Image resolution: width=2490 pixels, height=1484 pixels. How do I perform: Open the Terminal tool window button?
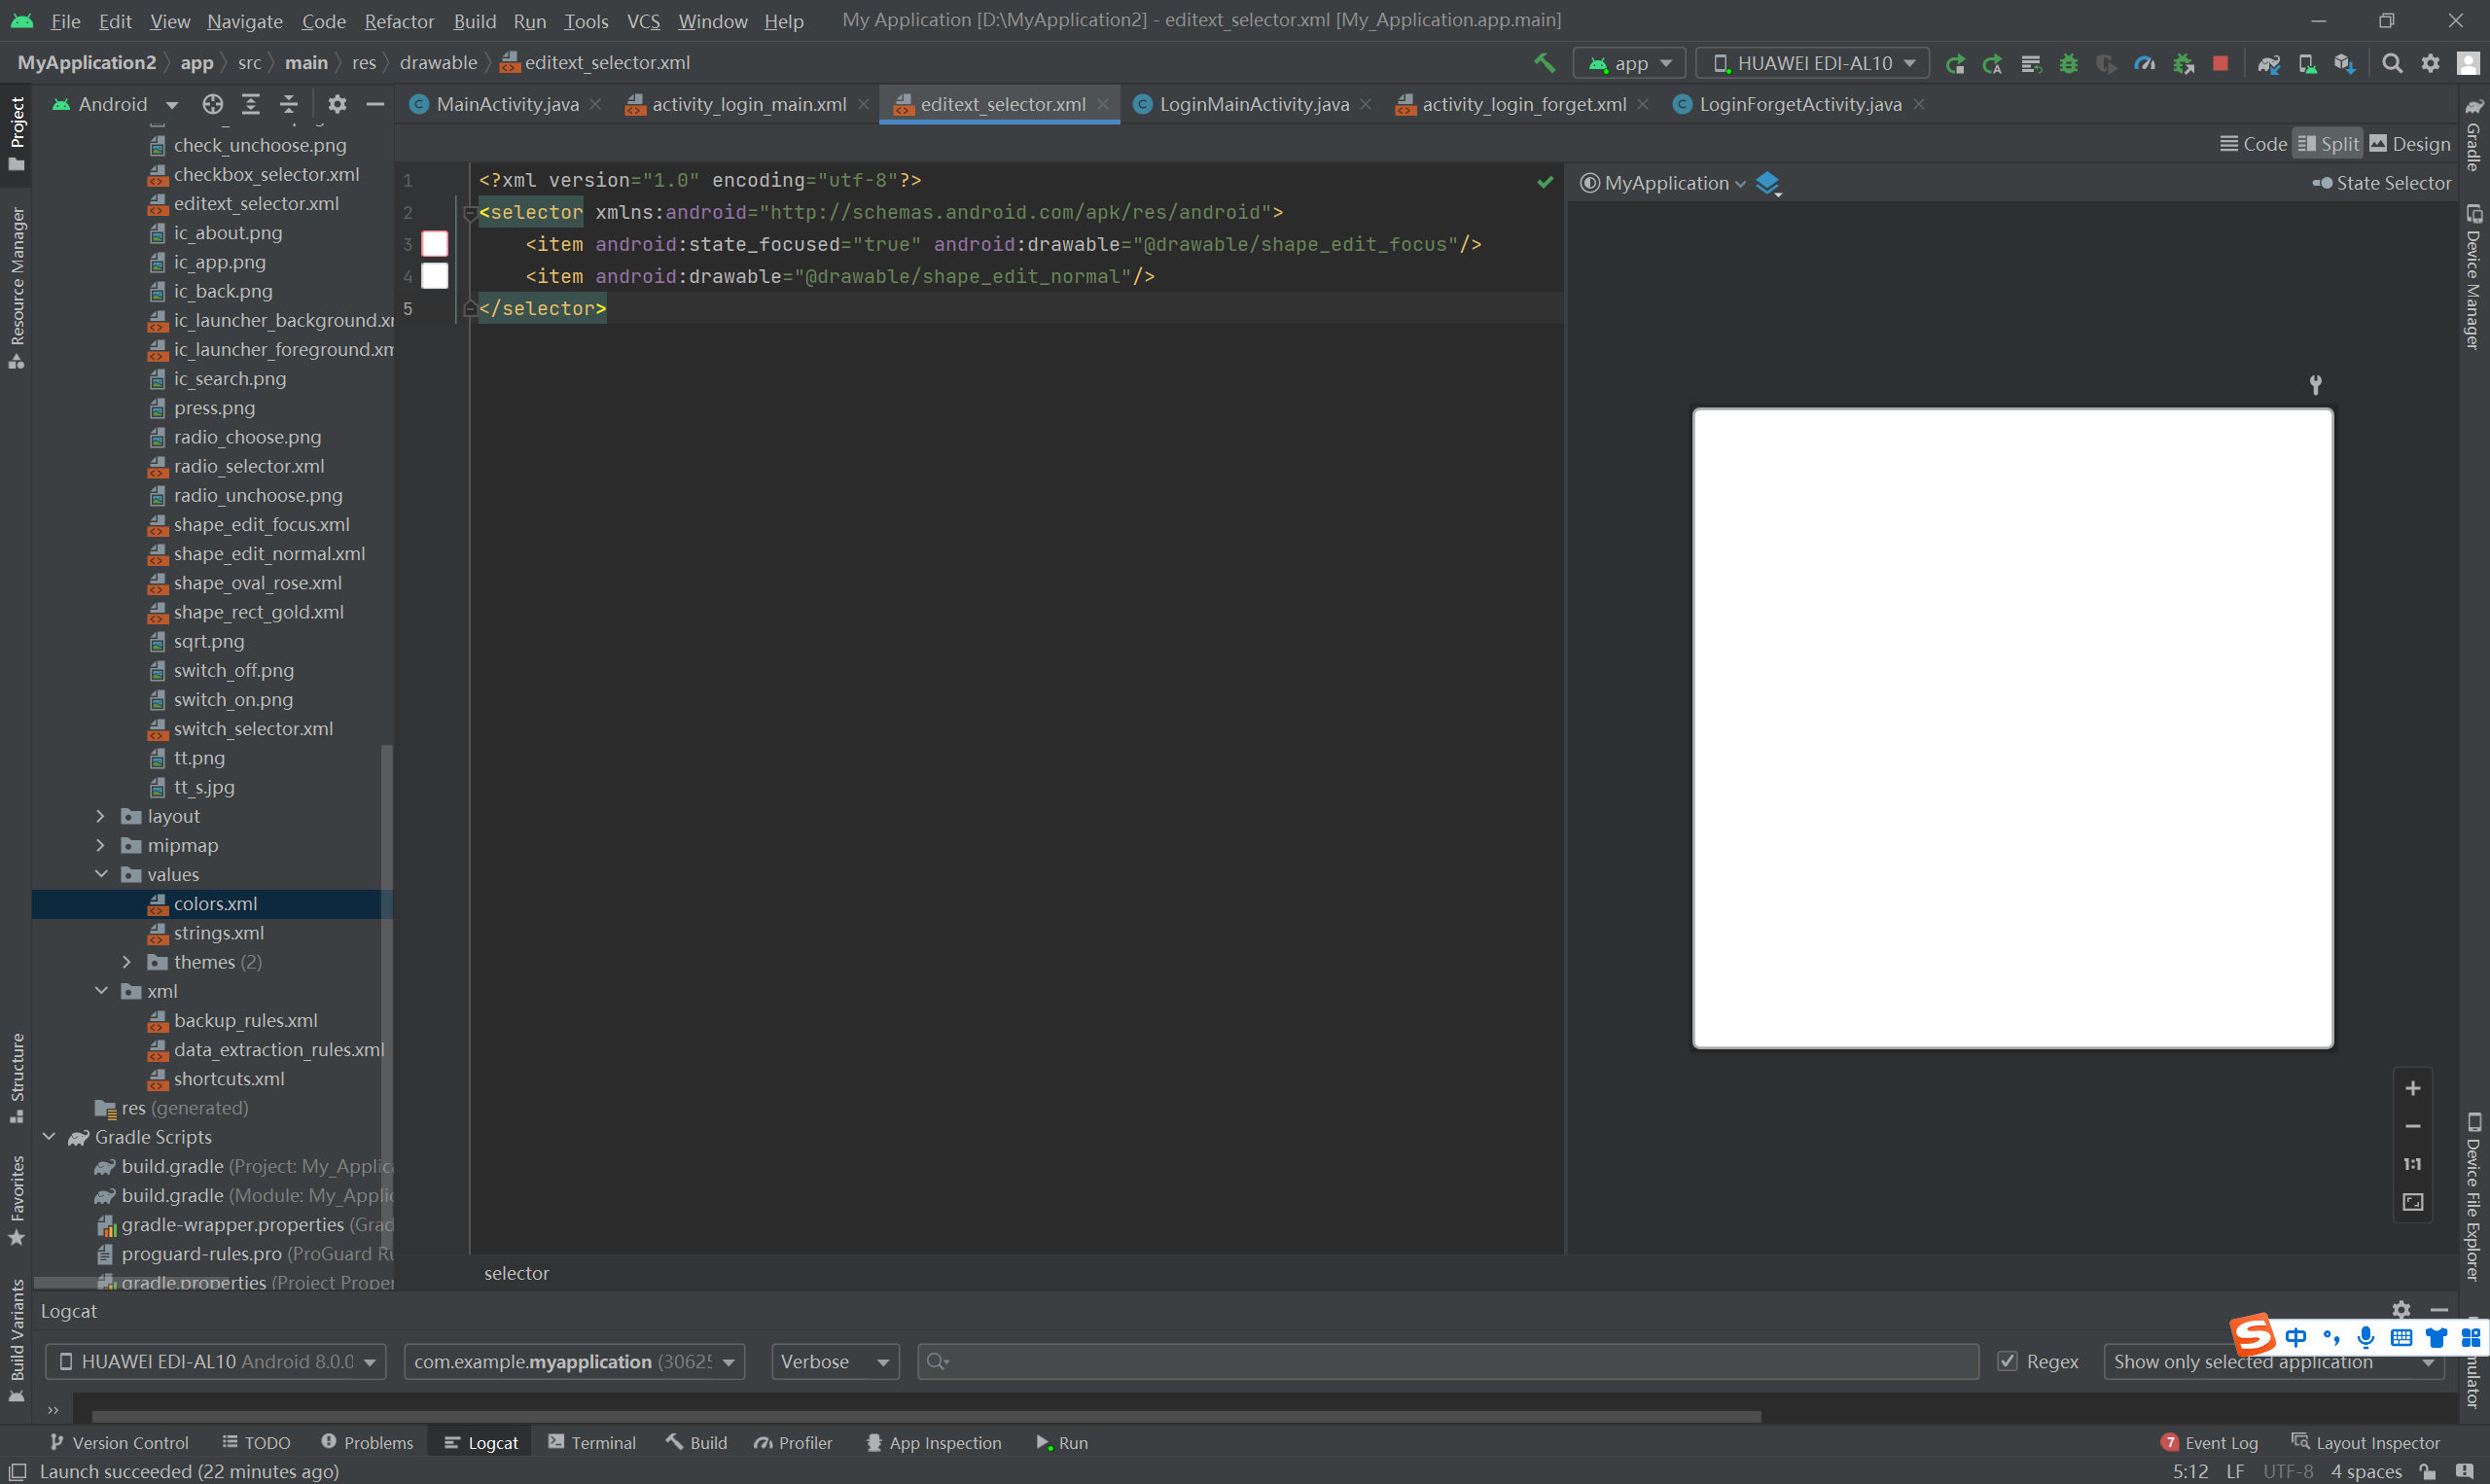pyautogui.click(x=592, y=1442)
